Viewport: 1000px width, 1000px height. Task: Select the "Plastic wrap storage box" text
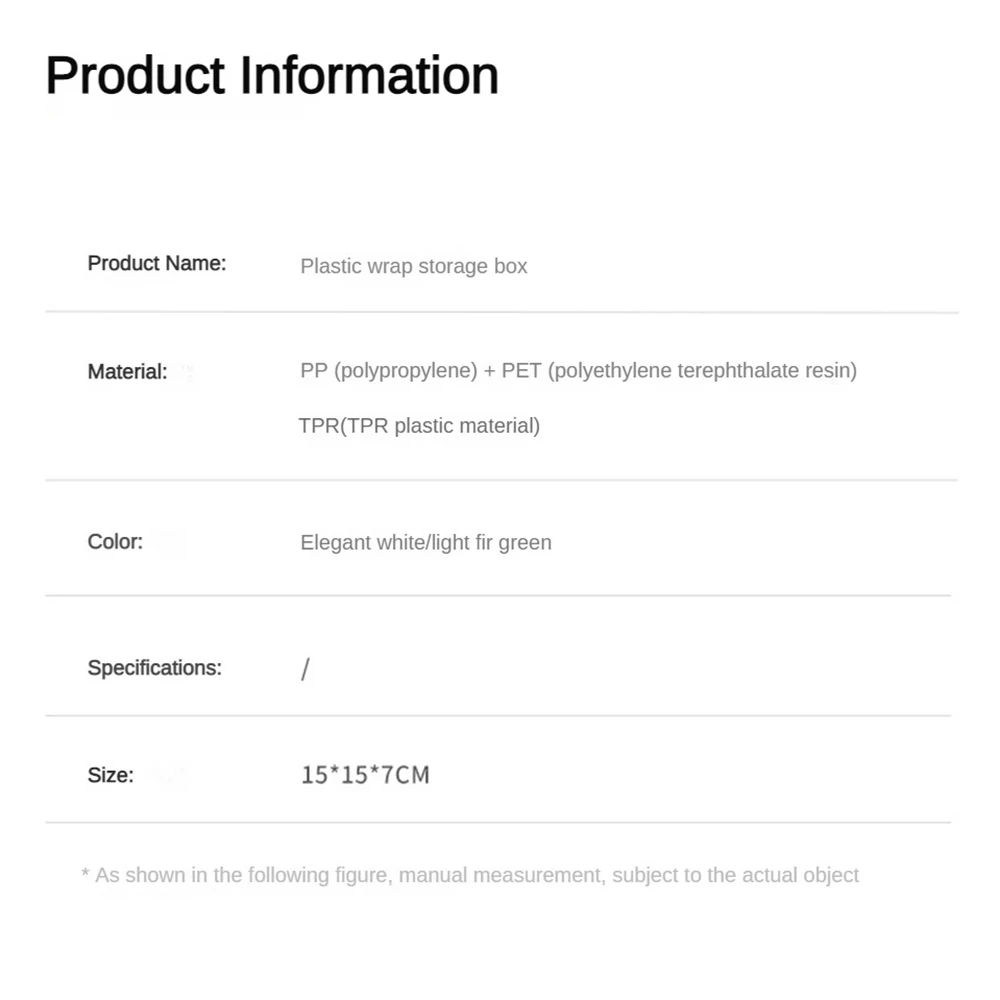pyautogui.click(x=413, y=266)
